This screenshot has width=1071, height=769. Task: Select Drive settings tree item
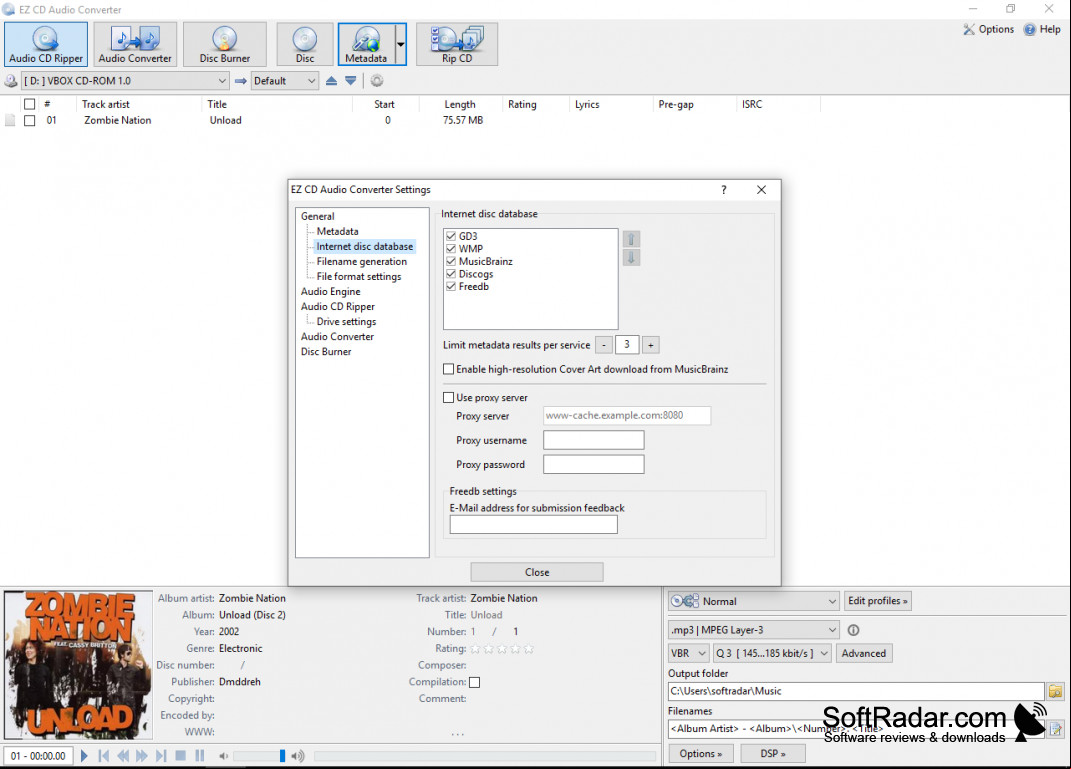[x=346, y=322]
